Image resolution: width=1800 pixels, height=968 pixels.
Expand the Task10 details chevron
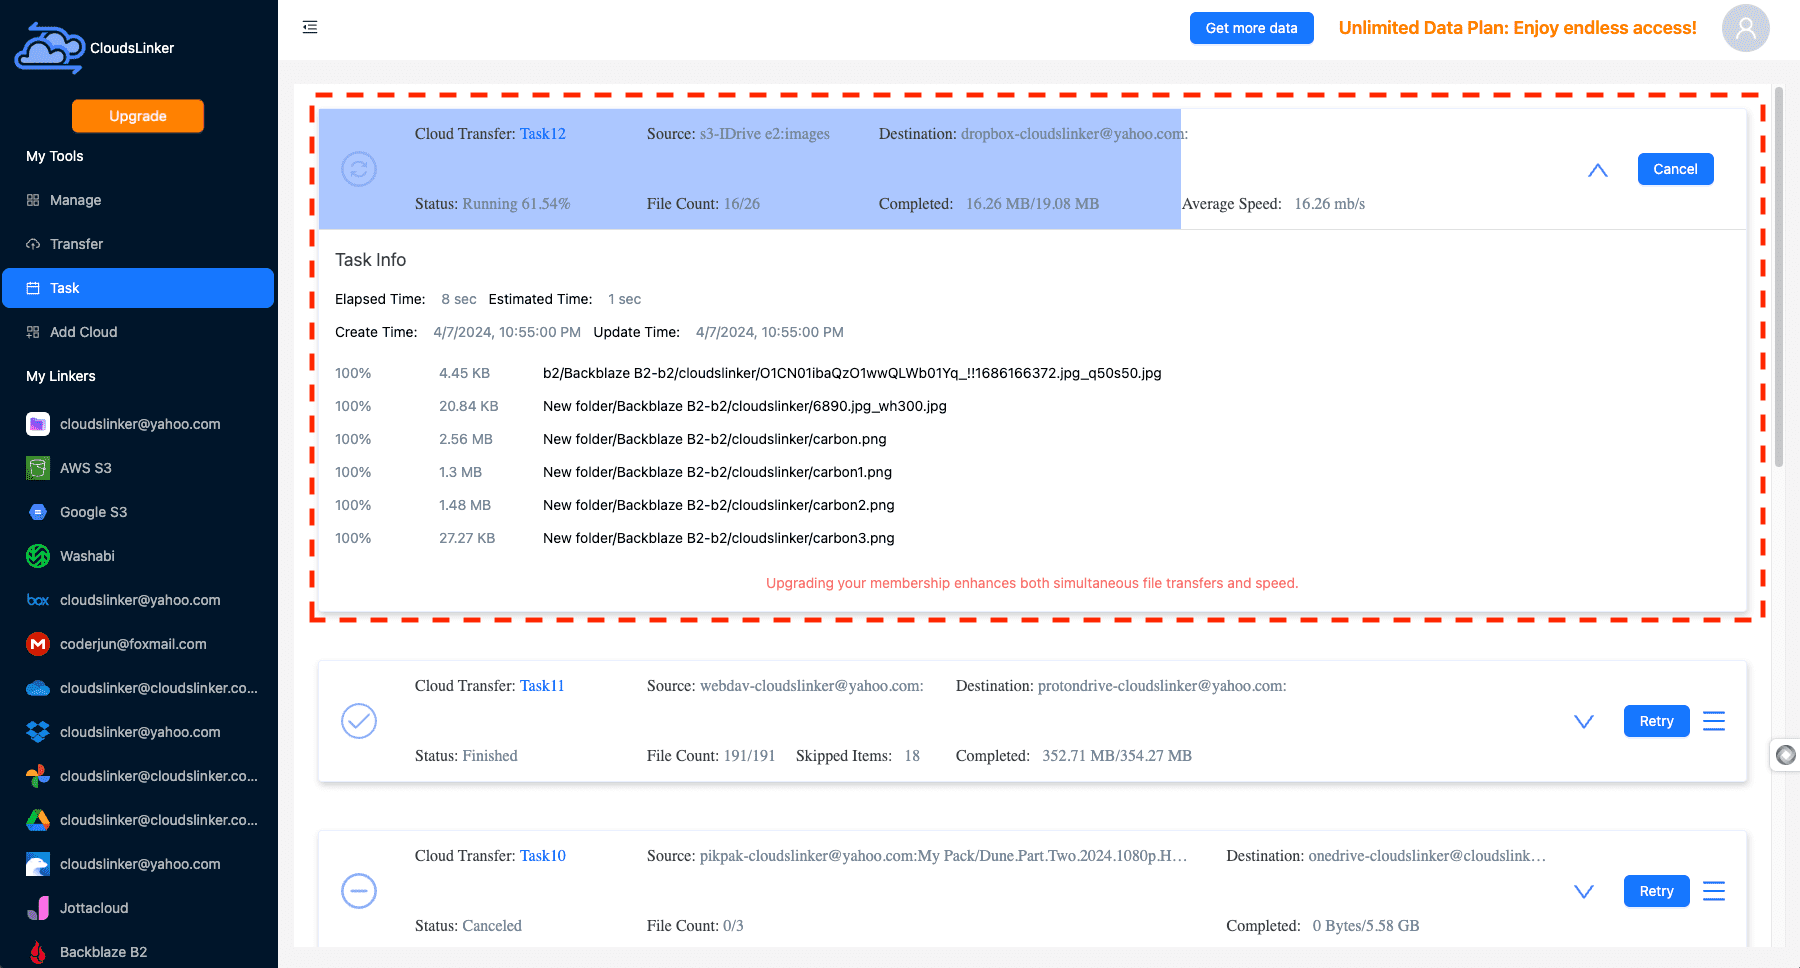tap(1584, 891)
